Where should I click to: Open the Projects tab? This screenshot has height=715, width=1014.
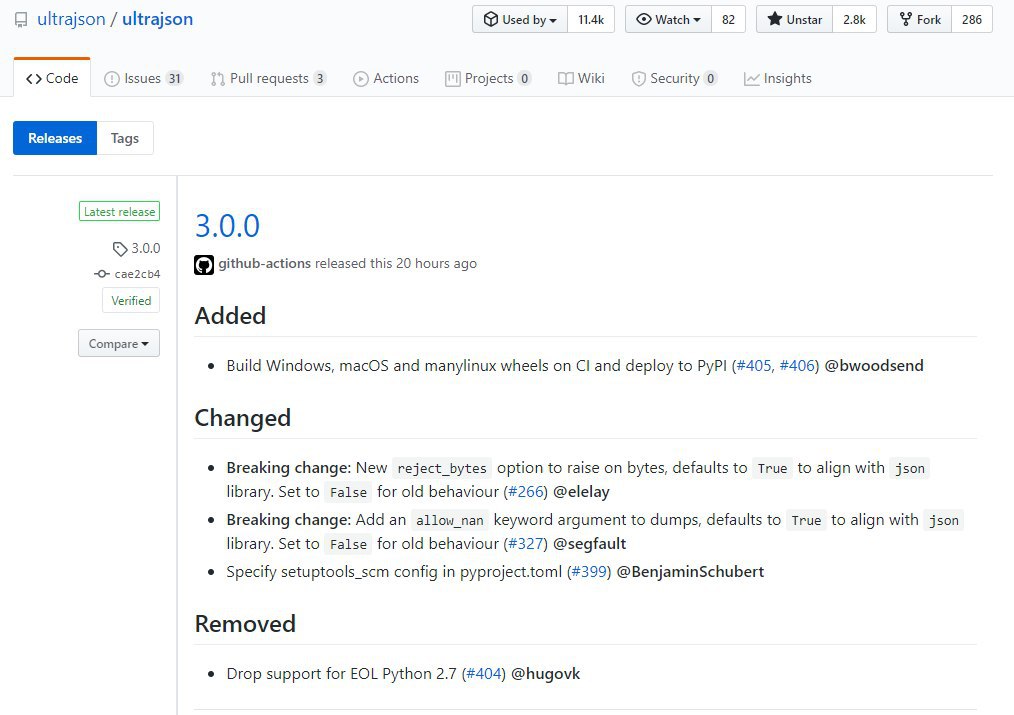tap(488, 78)
